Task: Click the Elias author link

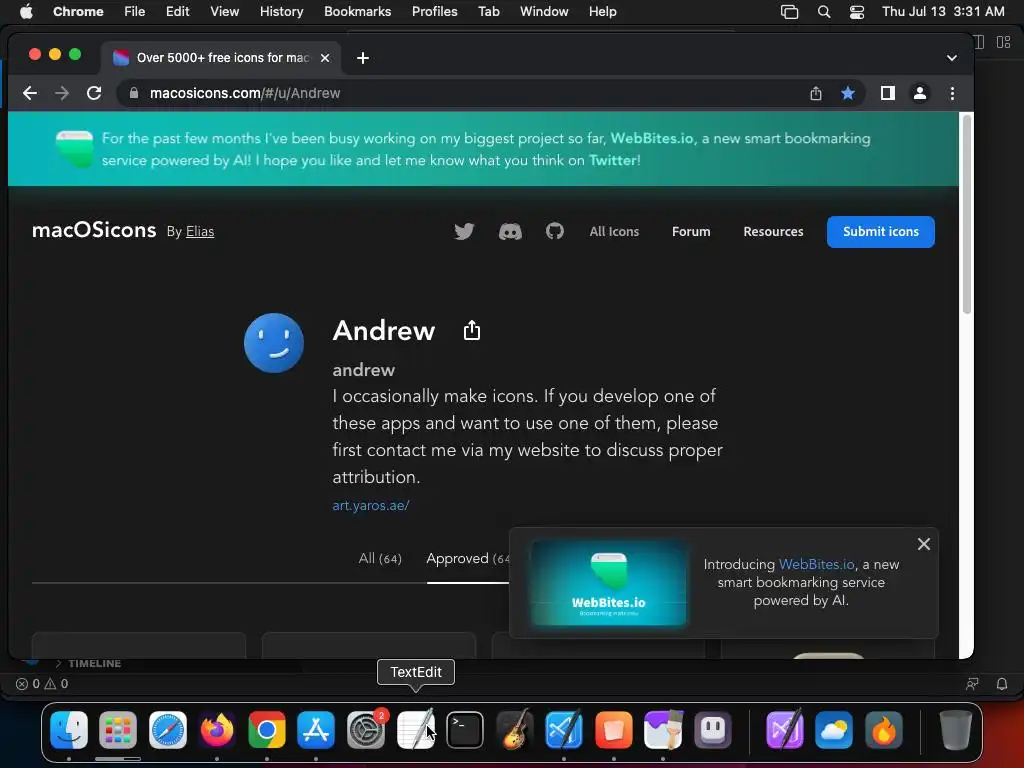Action: point(200,231)
